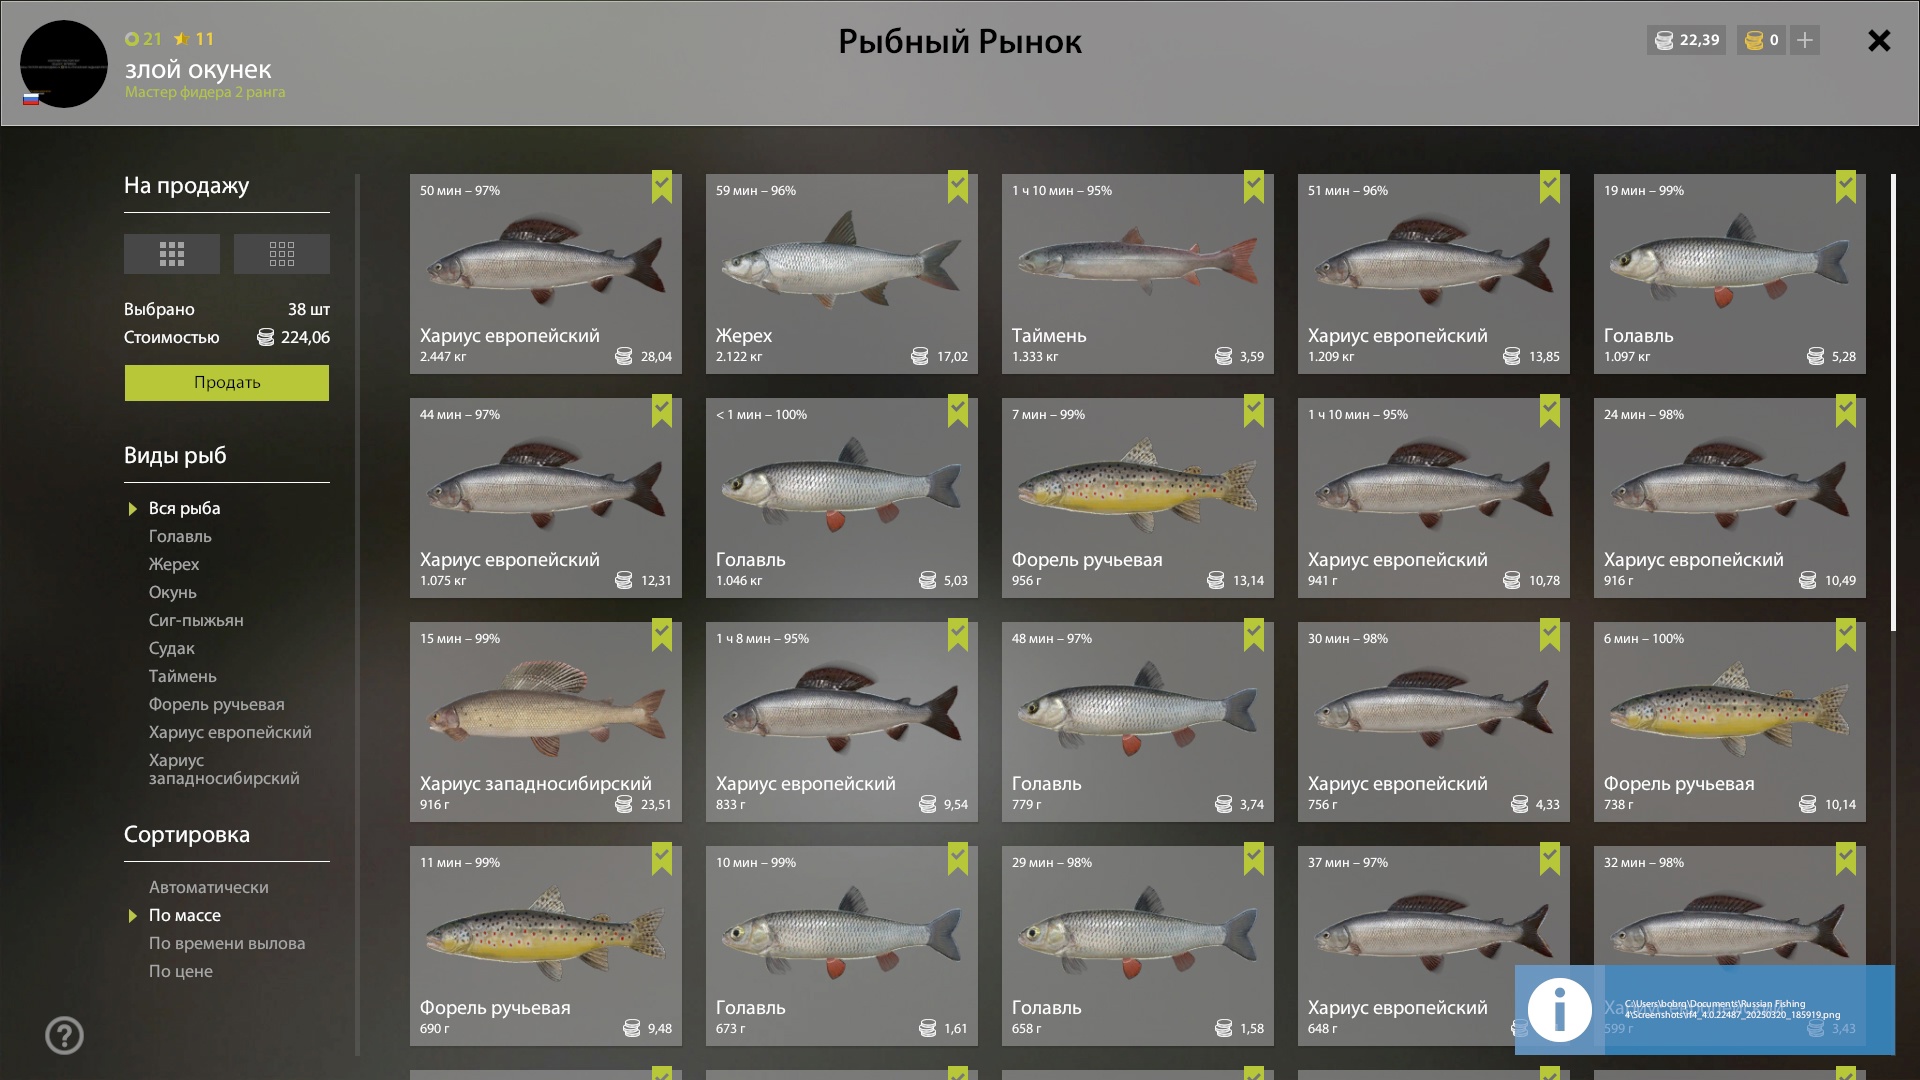This screenshot has width=1920, height=1080.
Task: Deselect the check on Голавль 1.097 кг
Action: pos(1846,187)
